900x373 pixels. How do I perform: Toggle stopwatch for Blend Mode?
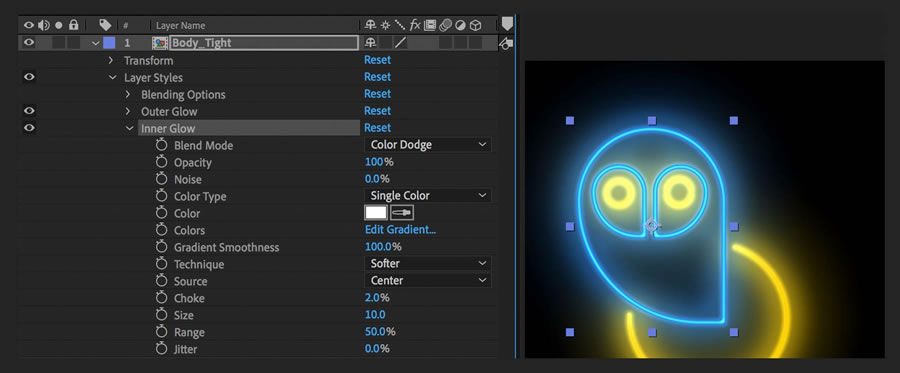[161, 145]
